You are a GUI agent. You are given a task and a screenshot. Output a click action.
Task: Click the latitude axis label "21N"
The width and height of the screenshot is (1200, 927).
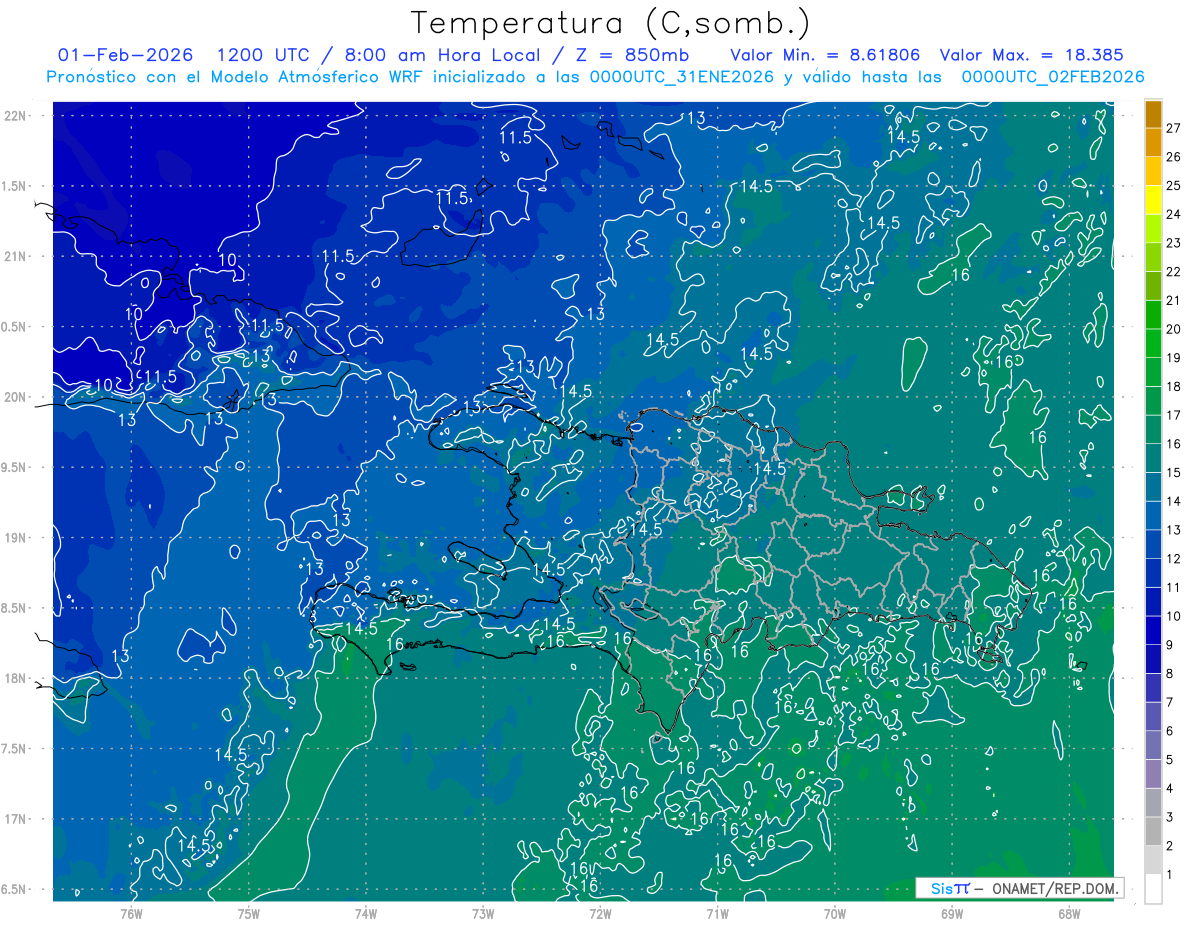pyautogui.click(x=15, y=256)
